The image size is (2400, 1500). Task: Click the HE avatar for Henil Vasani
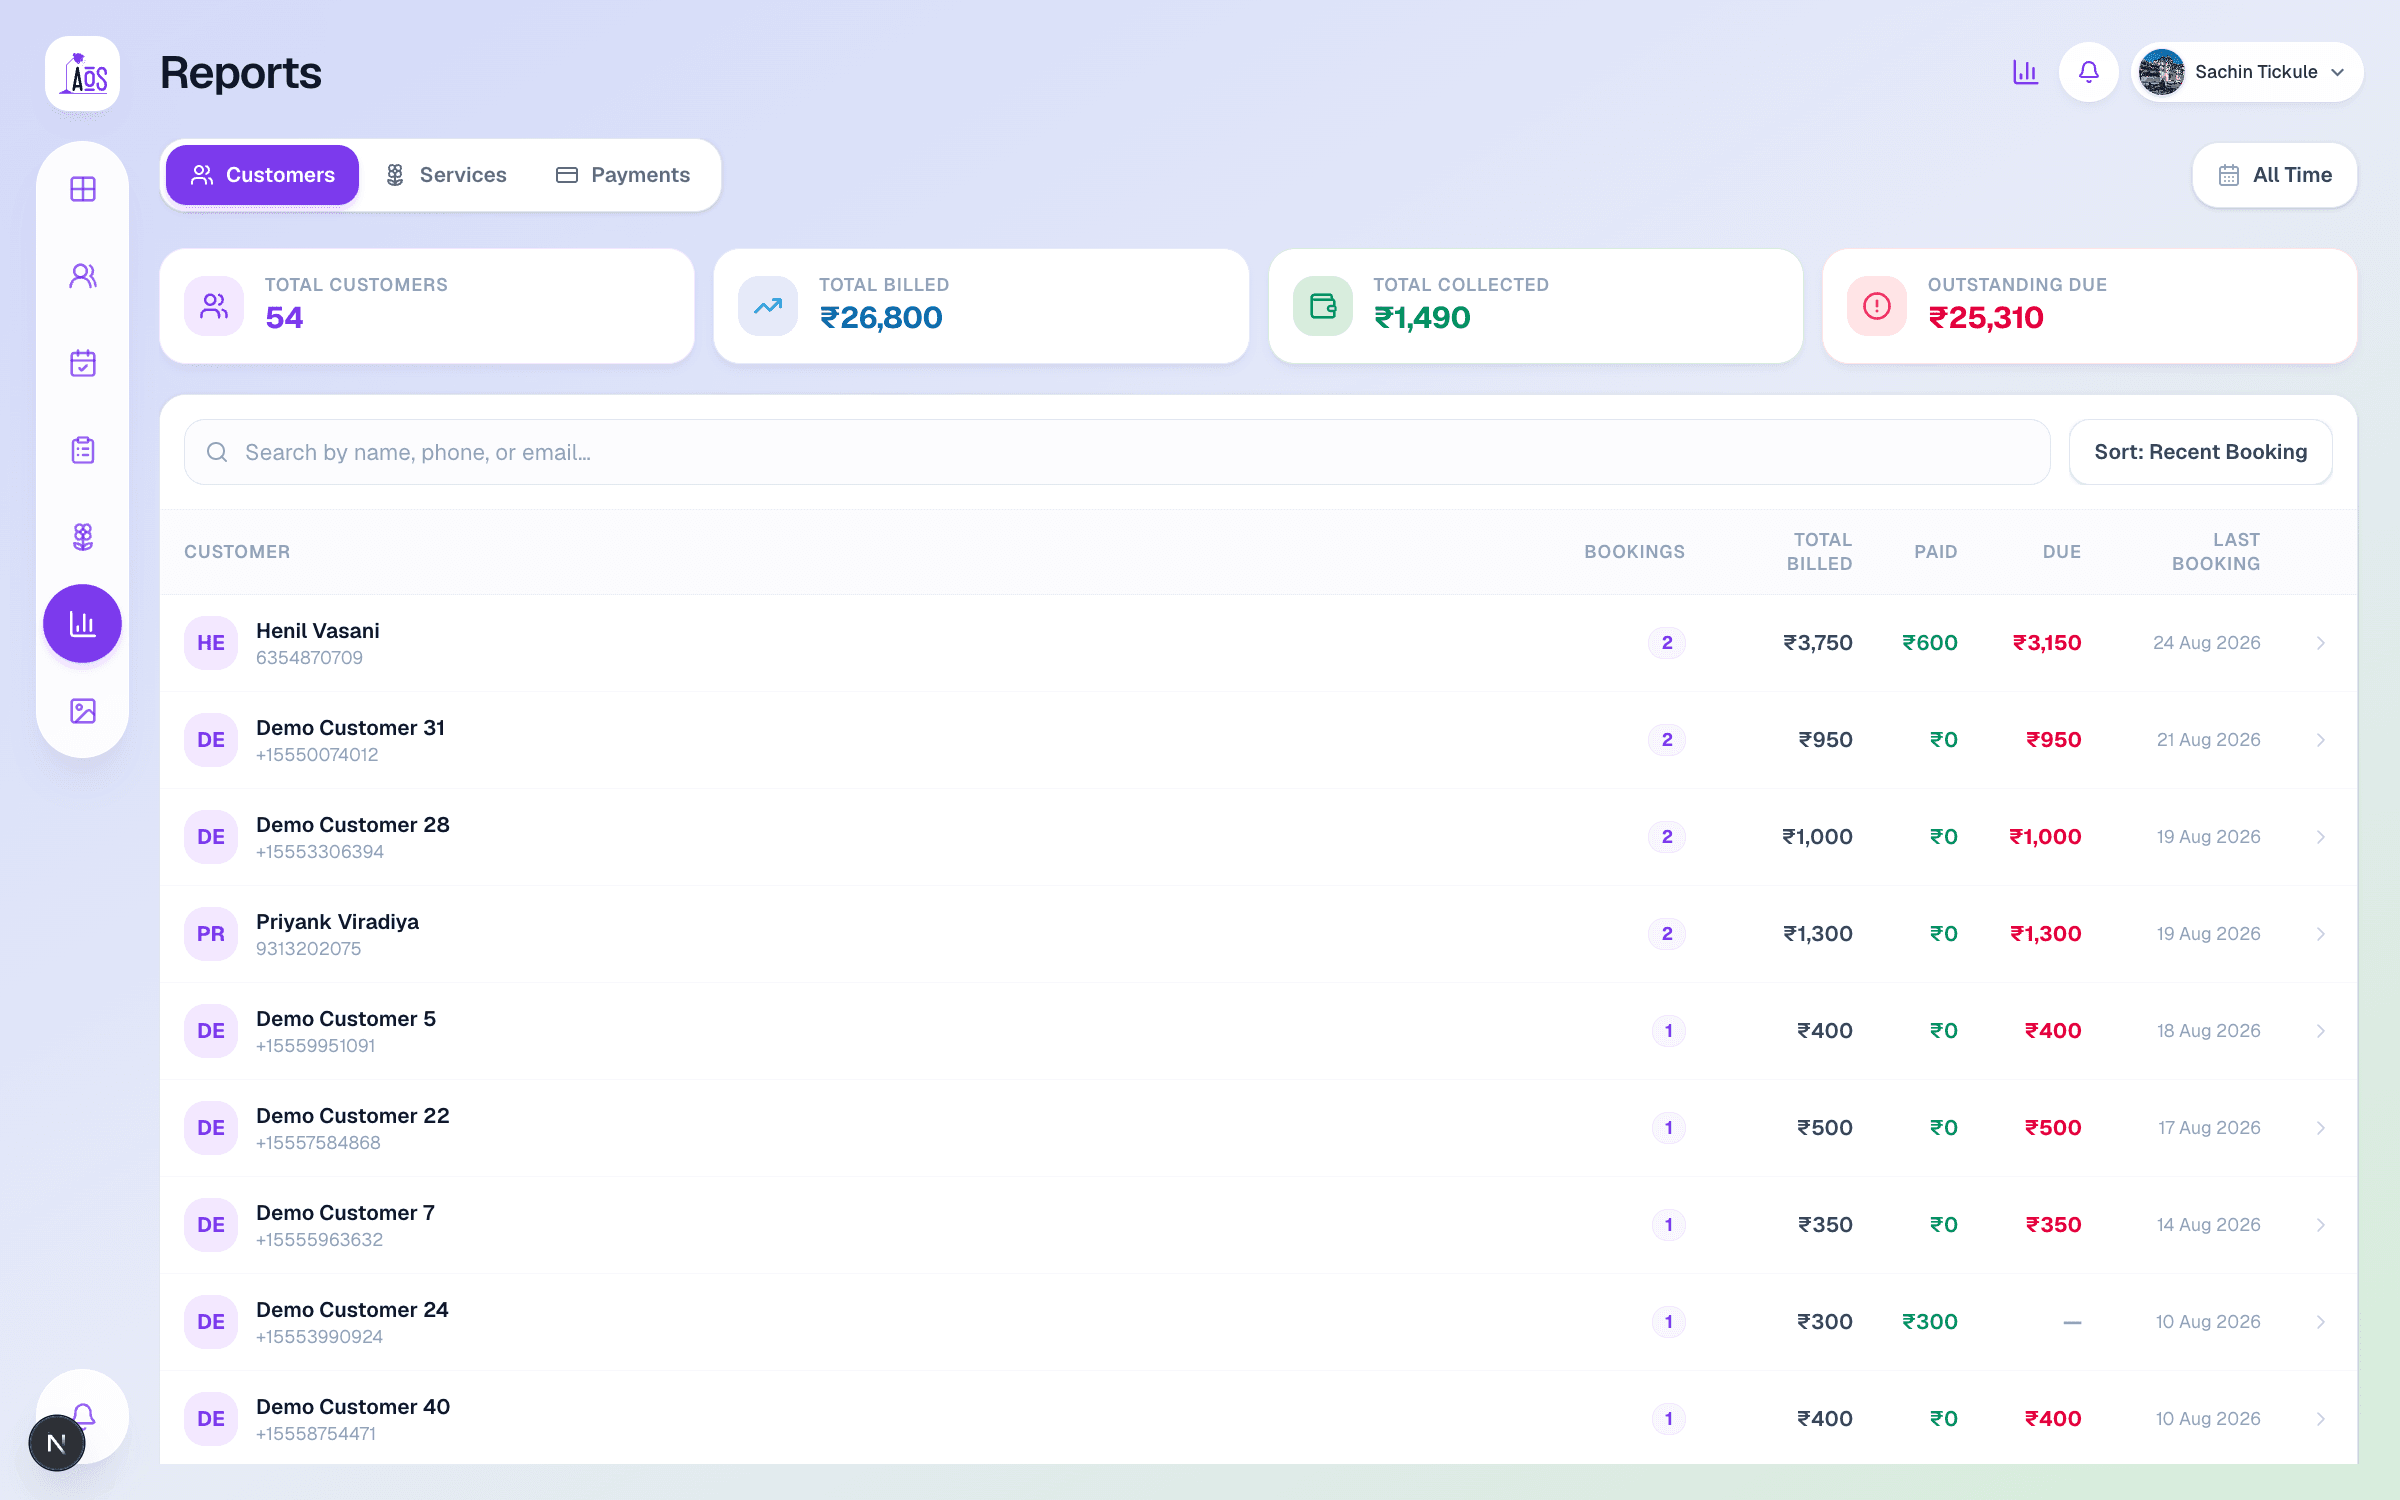(x=211, y=643)
